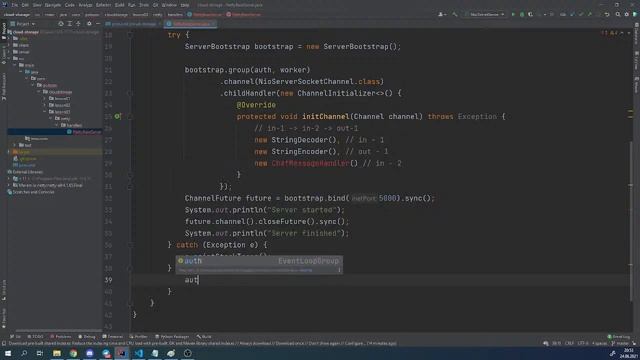Open the Project view dropdown
The height and width of the screenshot is (360, 640).
23,24
